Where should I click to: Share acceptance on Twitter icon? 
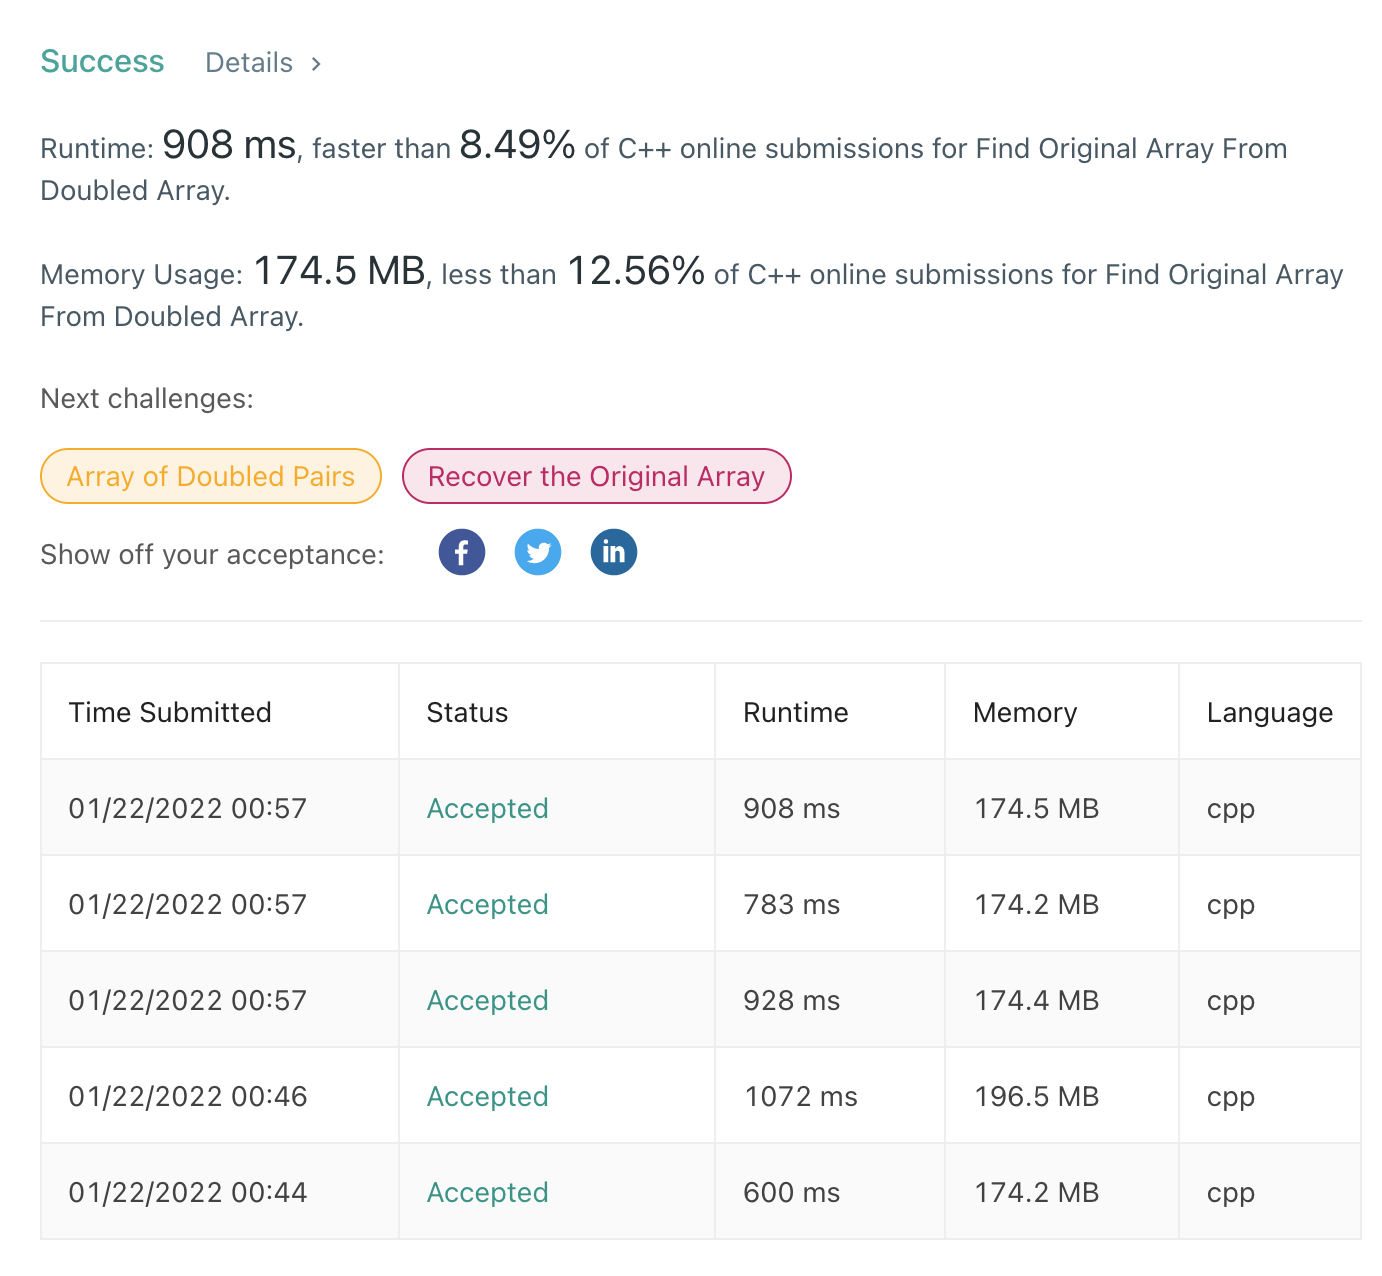pos(538,552)
